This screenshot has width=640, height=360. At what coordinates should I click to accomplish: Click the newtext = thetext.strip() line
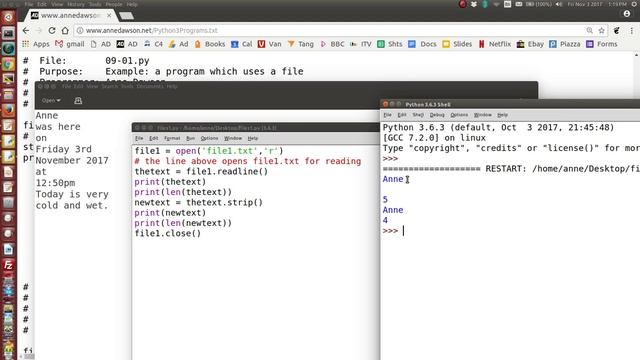pos(198,202)
